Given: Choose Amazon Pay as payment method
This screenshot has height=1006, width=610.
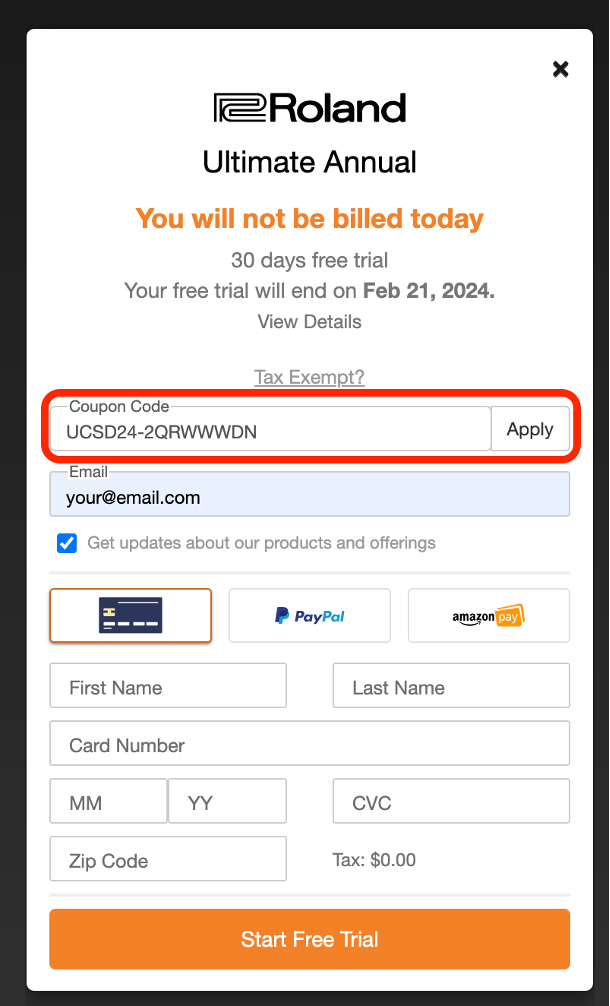Looking at the screenshot, I should point(488,615).
